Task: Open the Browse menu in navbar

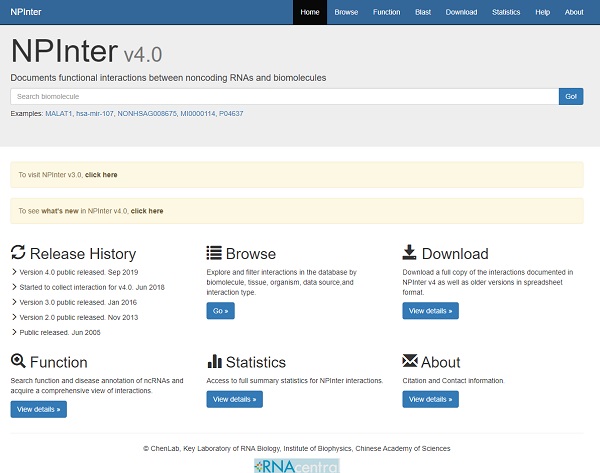Action: point(346,12)
